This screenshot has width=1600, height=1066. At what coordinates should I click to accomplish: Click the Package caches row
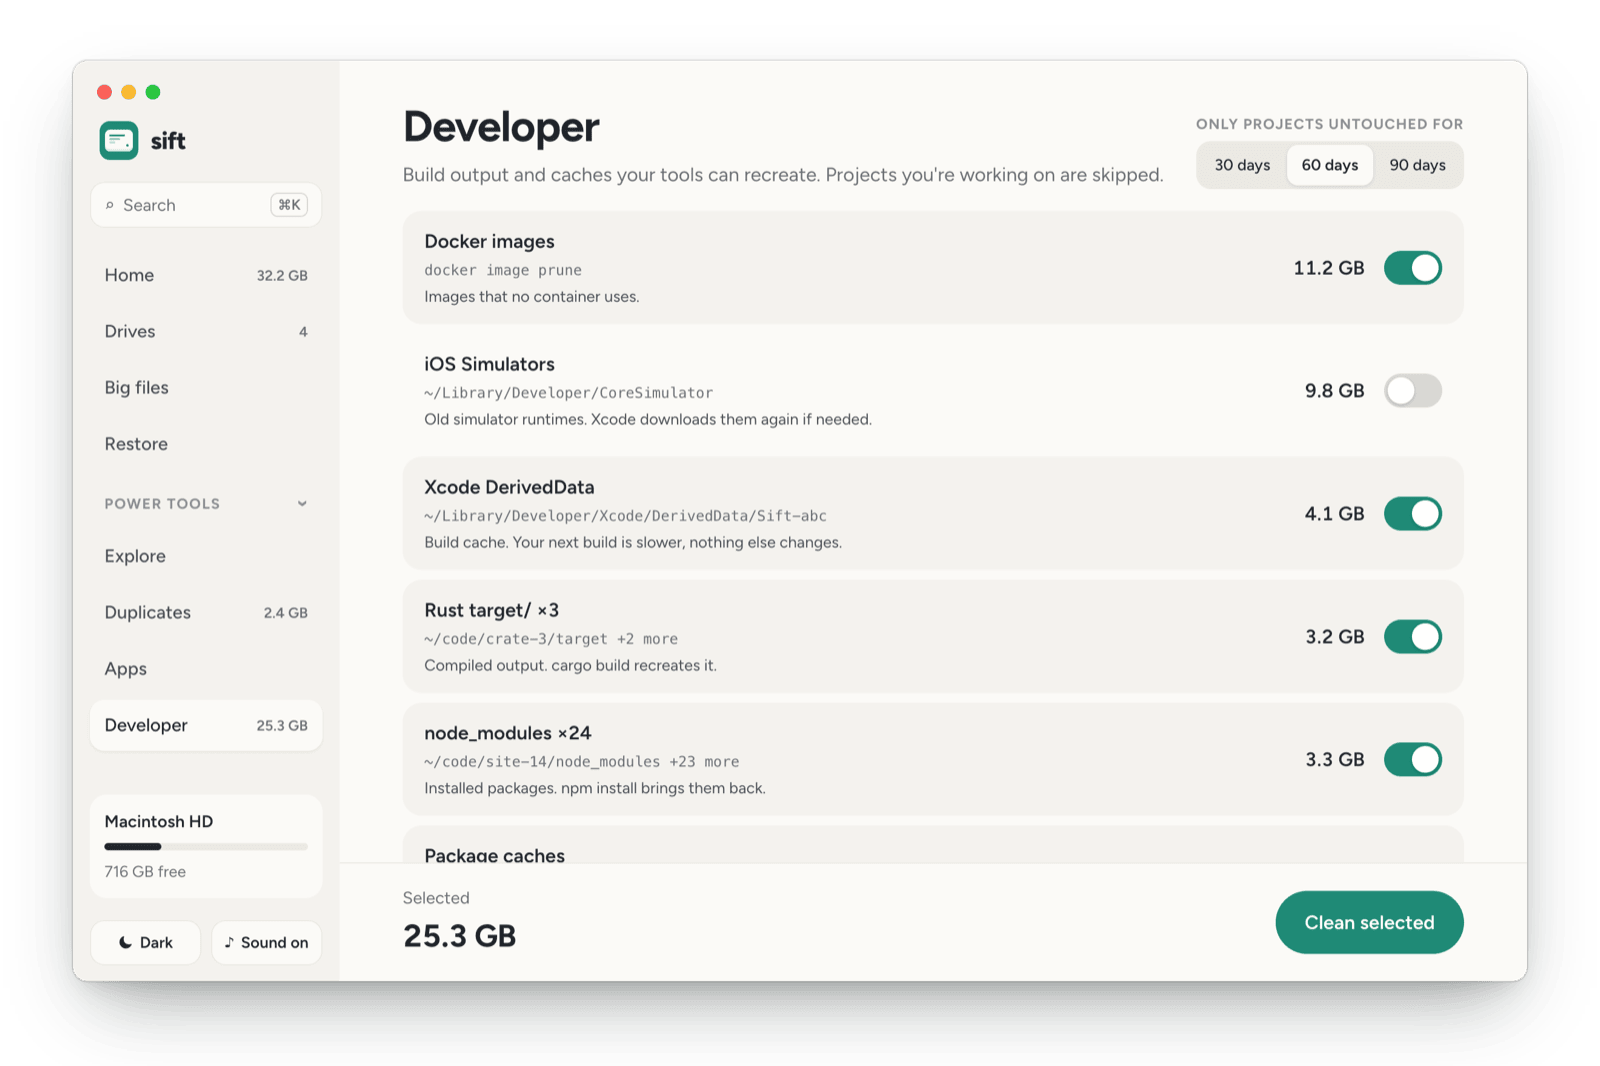click(x=933, y=845)
